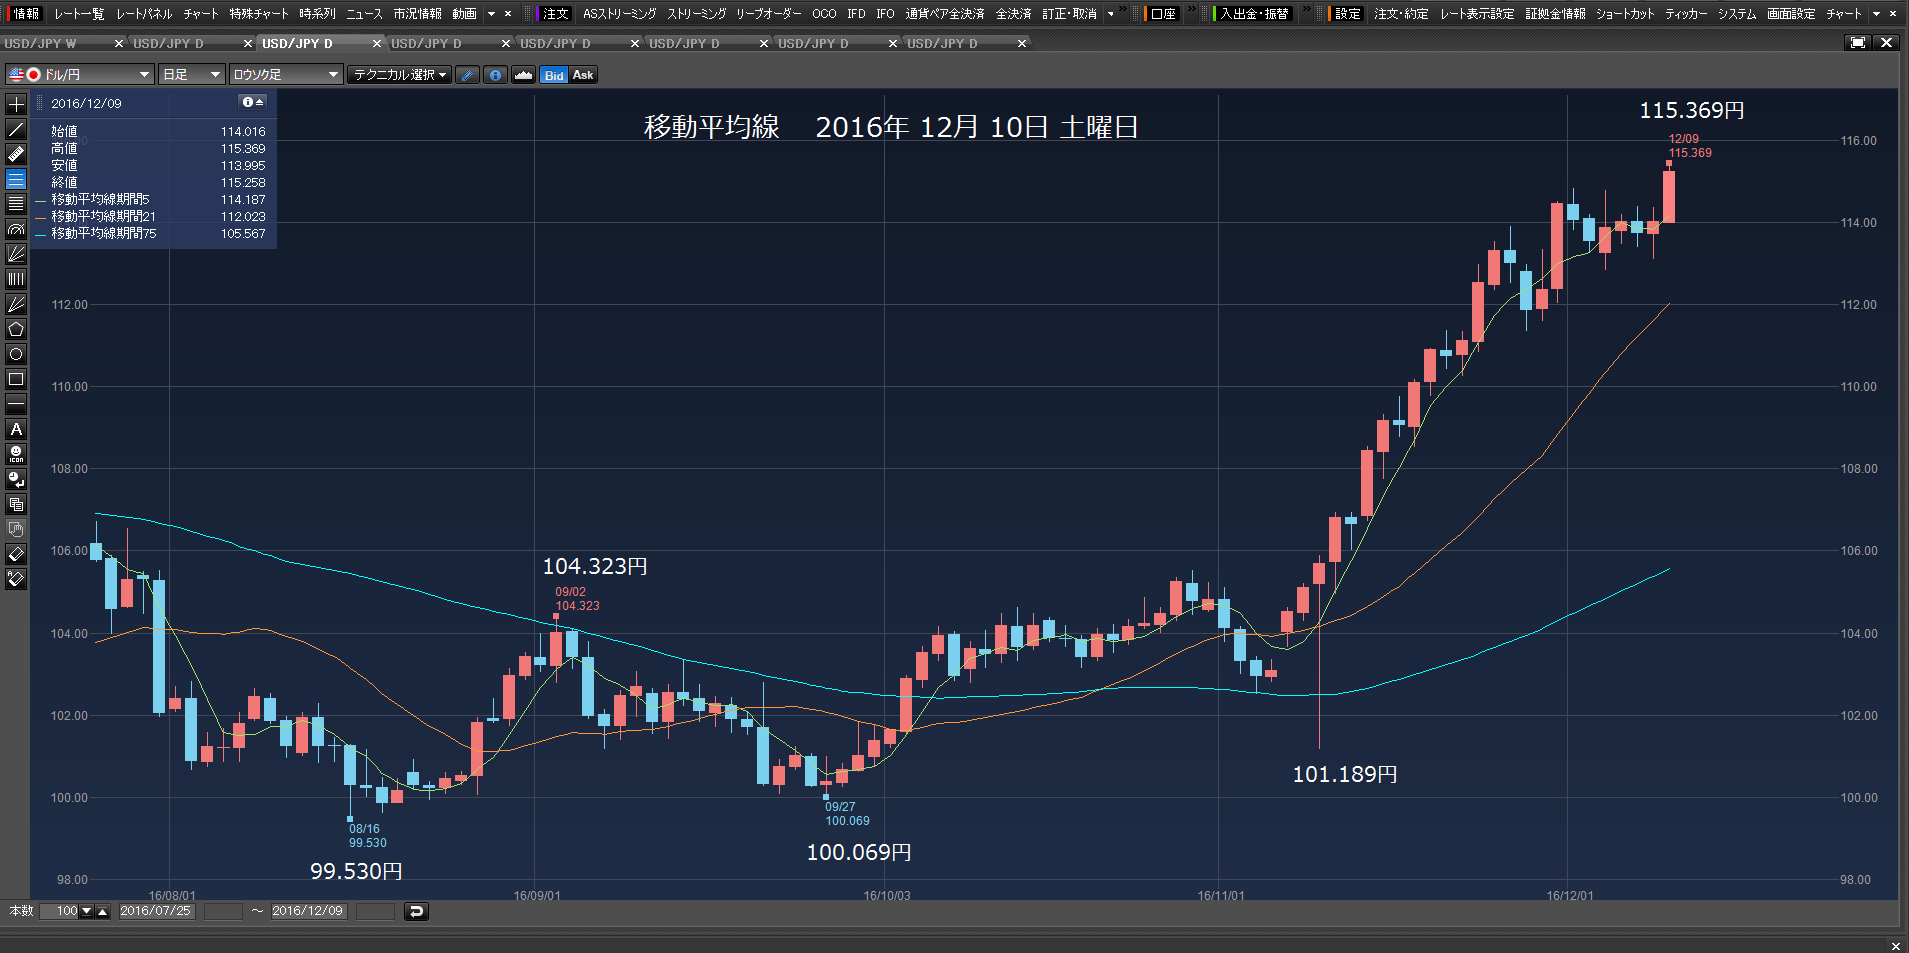1909x953 pixels.
Task: Switch chart price to Ask
Action: click(583, 75)
